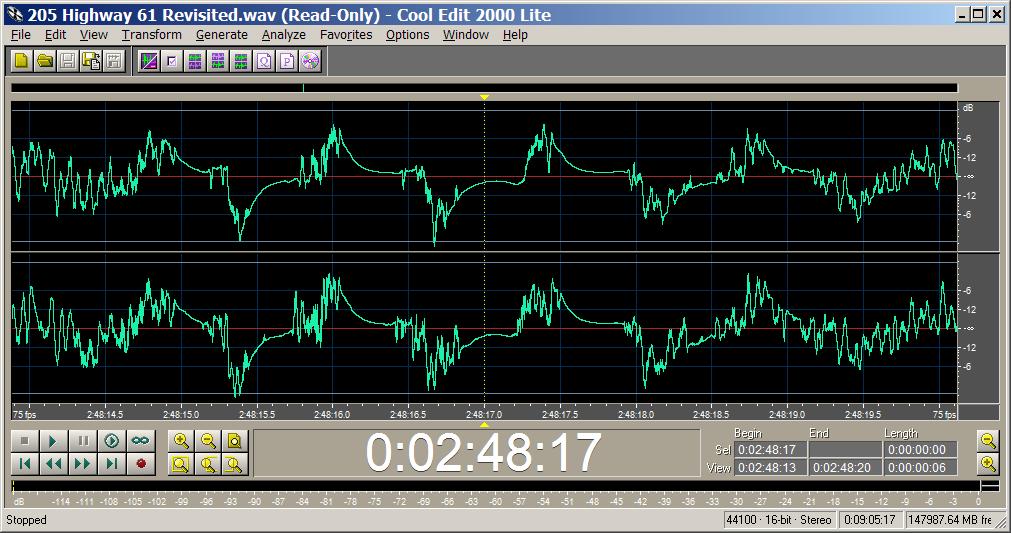
Task: Open a file using the yellow folder icon
Action: tap(44, 61)
